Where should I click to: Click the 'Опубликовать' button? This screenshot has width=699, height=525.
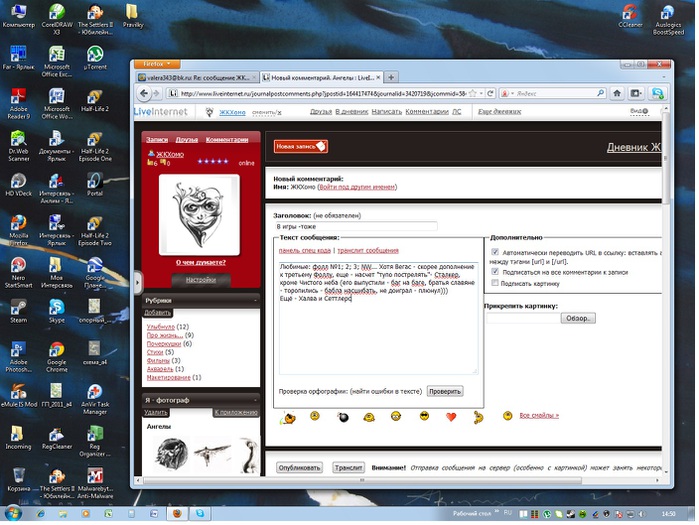point(299,468)
